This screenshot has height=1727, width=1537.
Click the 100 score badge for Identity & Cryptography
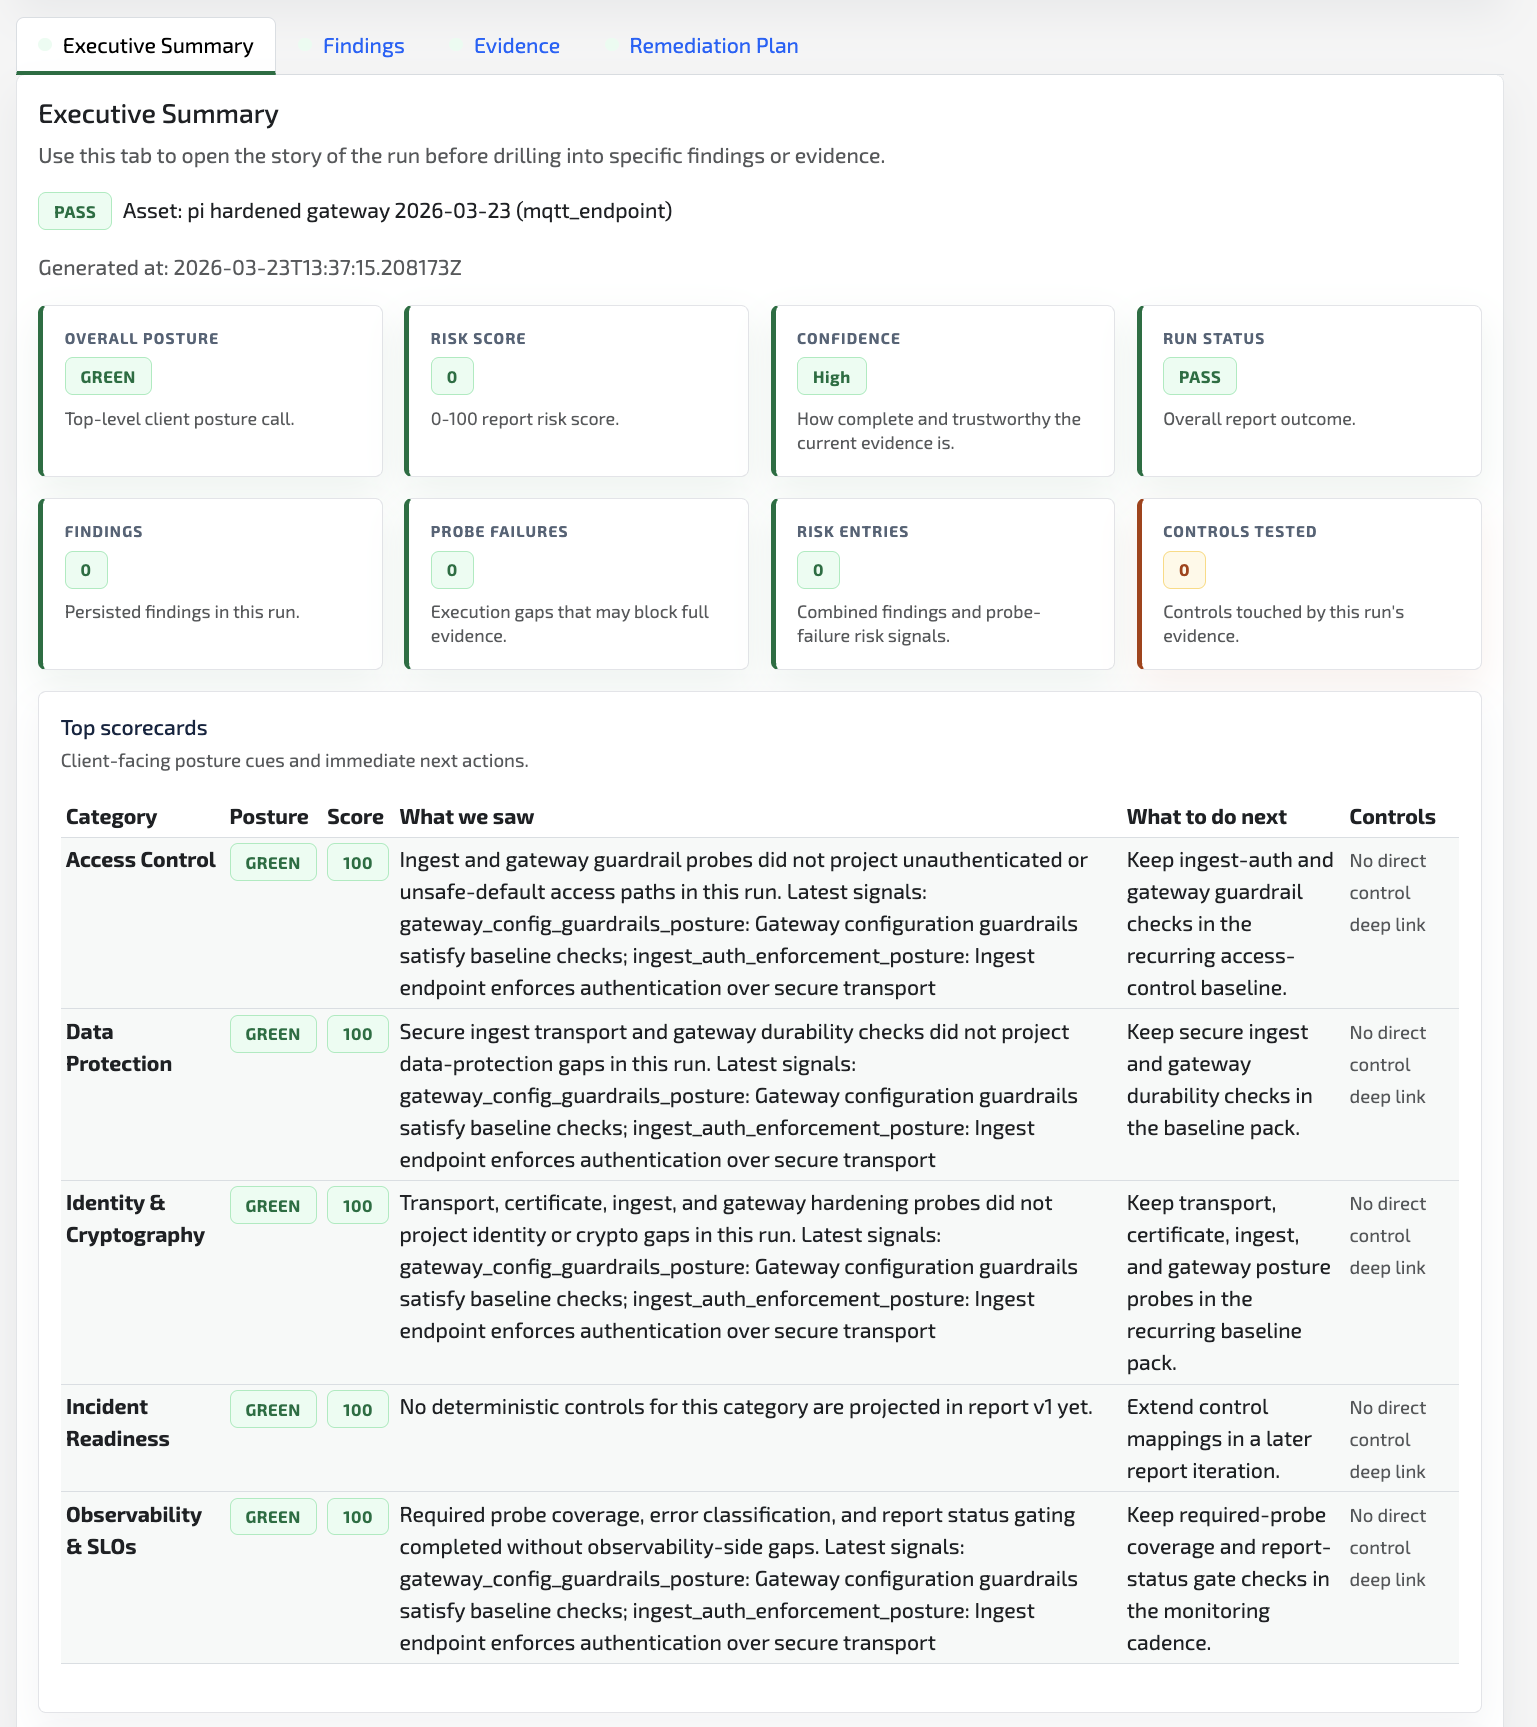coord(357,1204)
